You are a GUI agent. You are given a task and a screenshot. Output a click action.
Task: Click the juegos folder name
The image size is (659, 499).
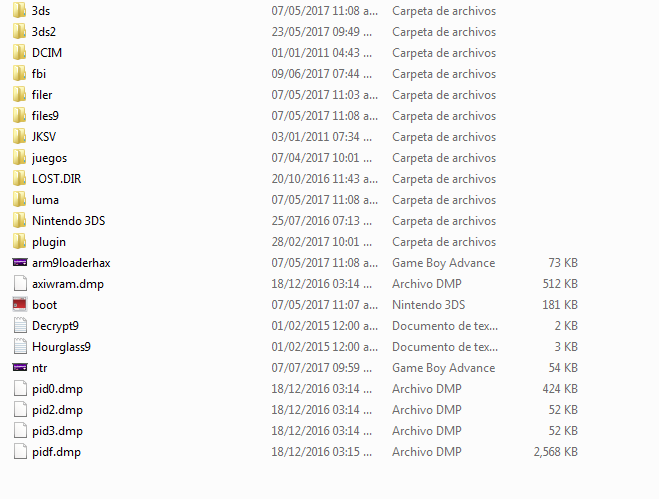(x=49, y=158)
